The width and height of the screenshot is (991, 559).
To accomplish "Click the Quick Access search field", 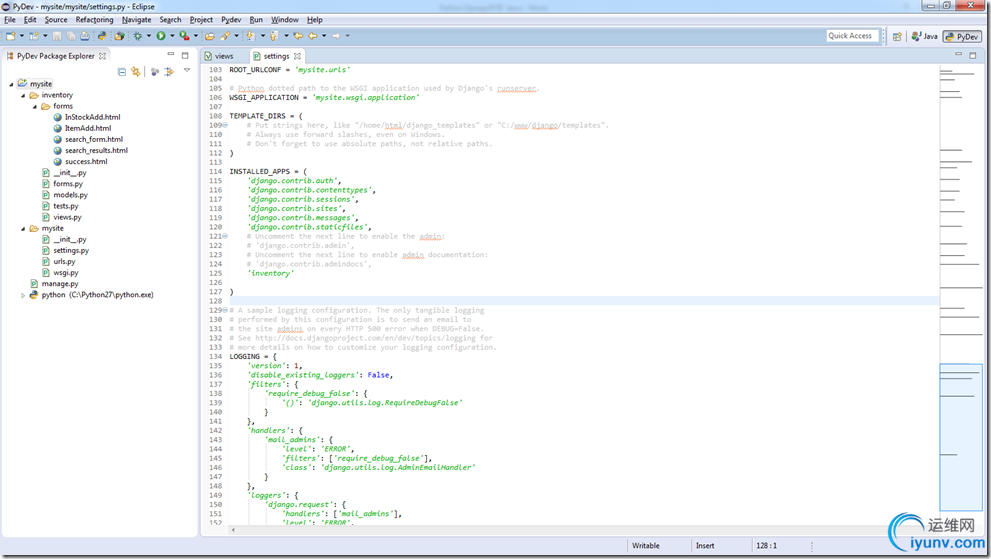I will click(x=852, y=36).
